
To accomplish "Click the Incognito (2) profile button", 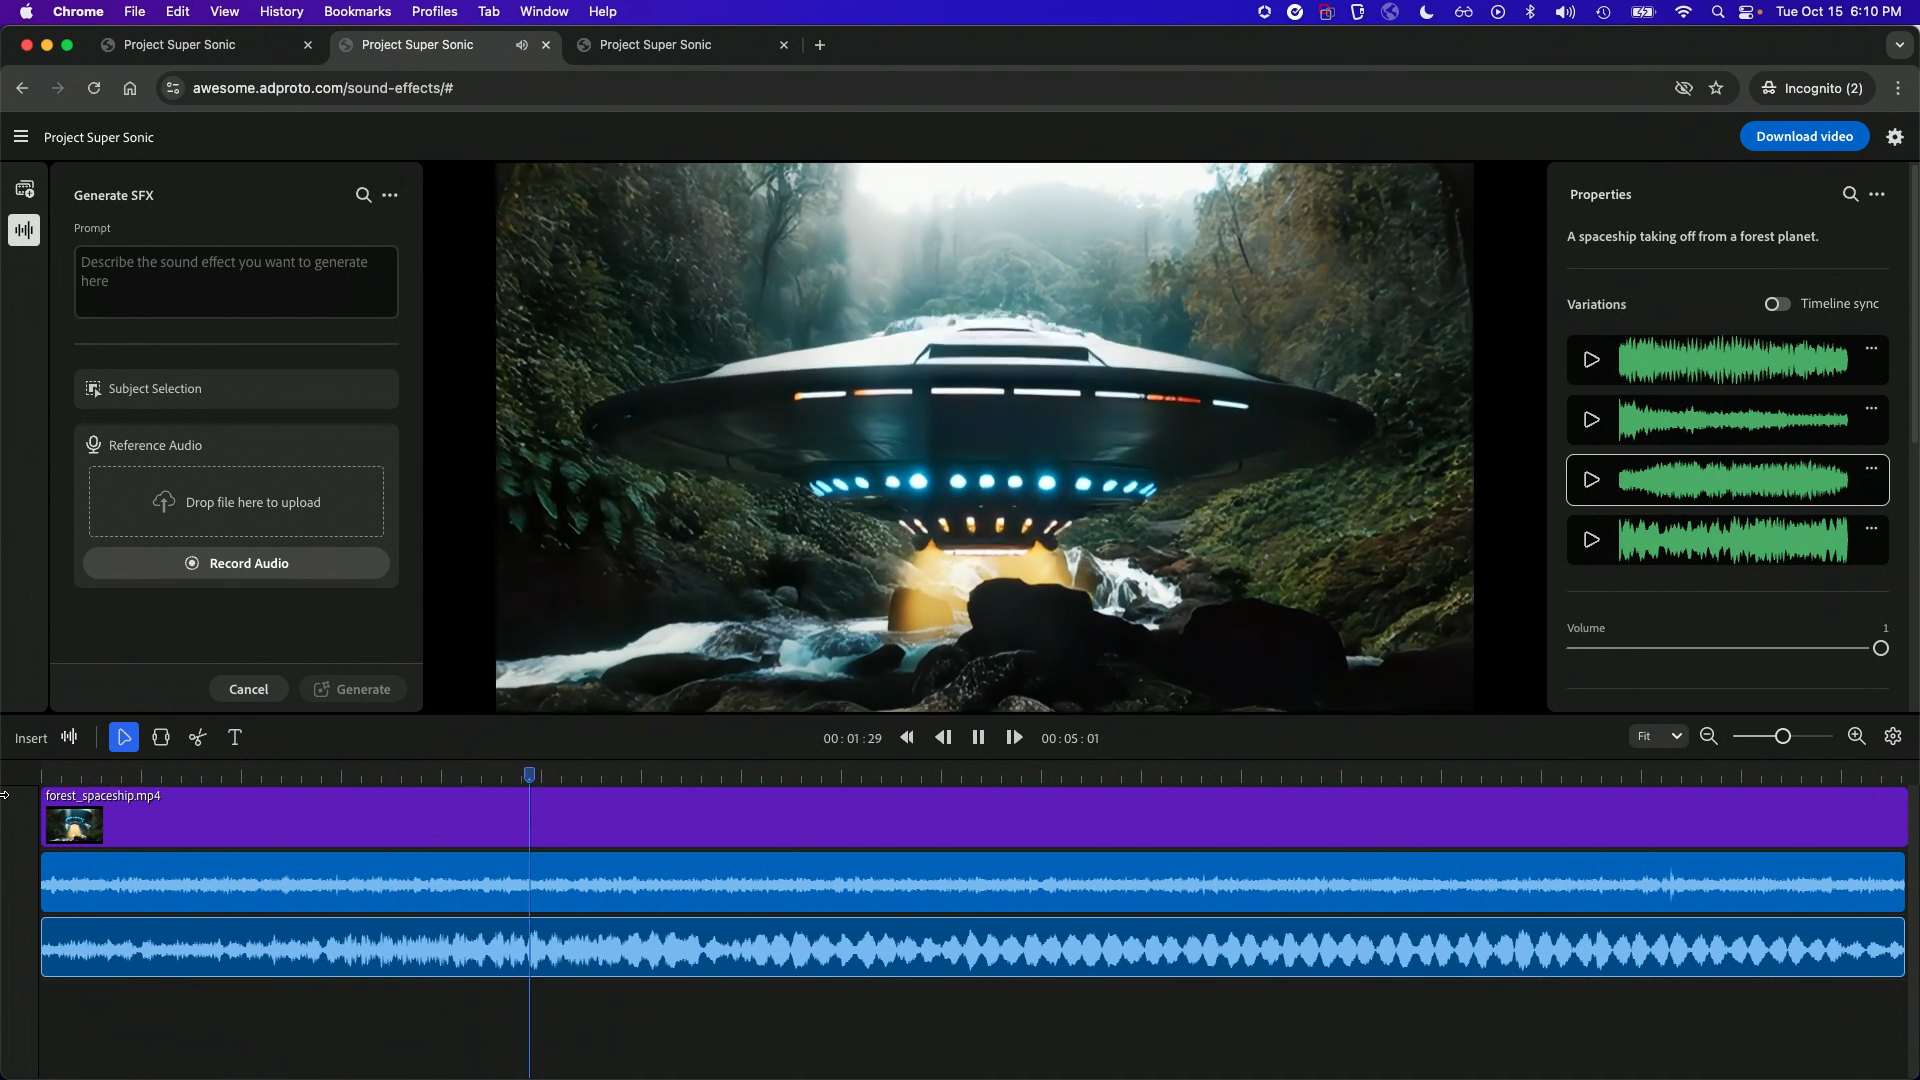I will 1811,88.
